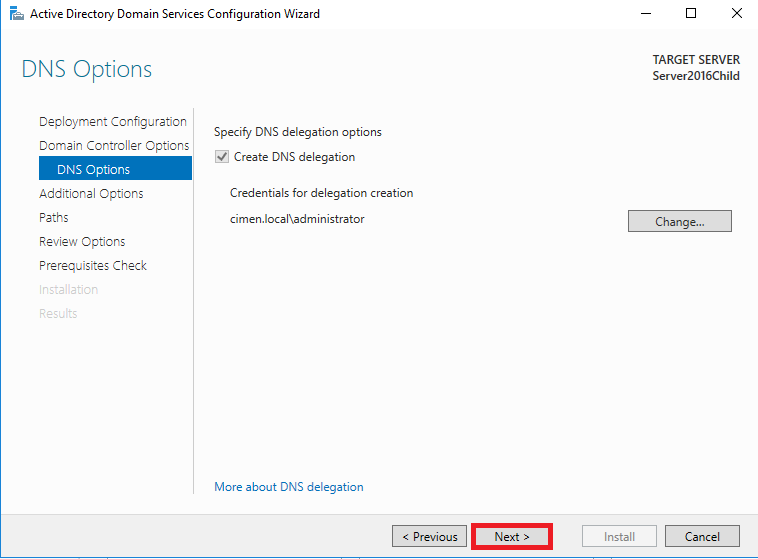Click the disabled Results step

[x=58, y=313]
